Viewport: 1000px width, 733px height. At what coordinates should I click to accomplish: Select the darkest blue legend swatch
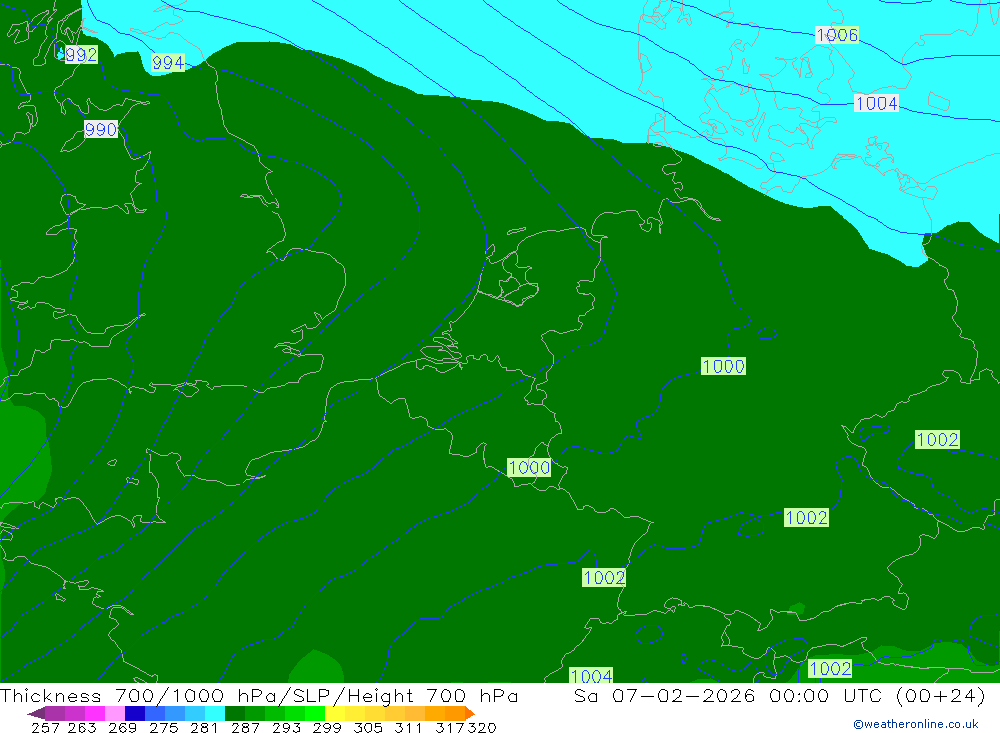(135, 713)
